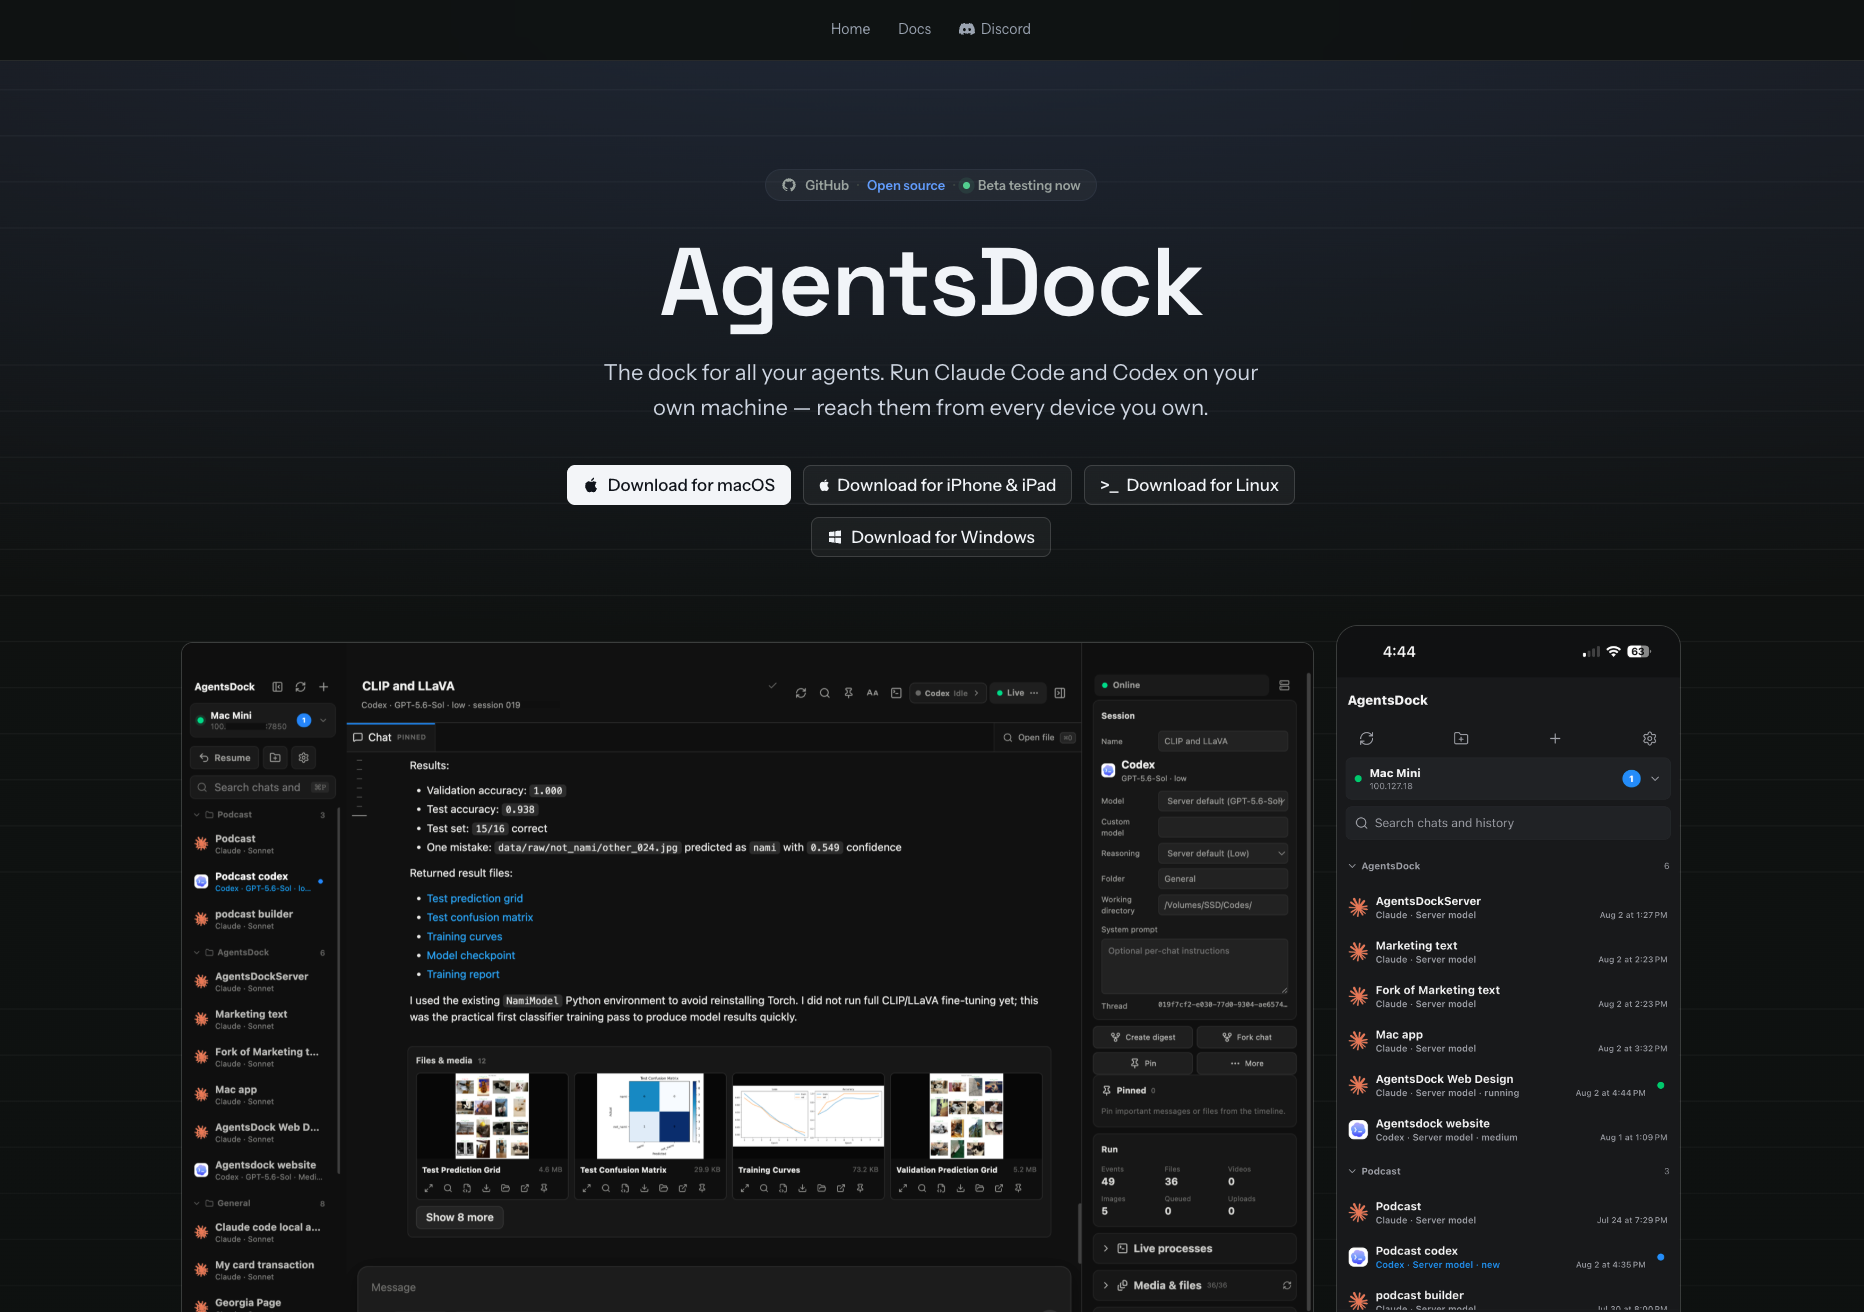
Task: Click Download for macOS button
Action: coord(679,485)
